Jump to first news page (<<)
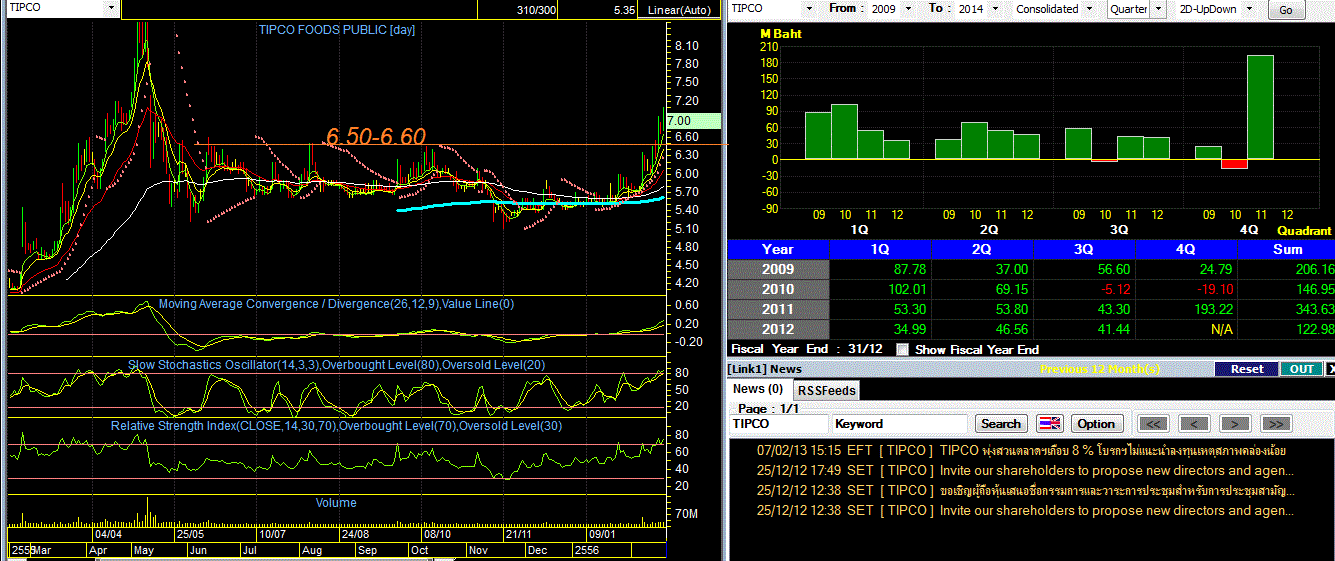1335x561 pixels. coord(1154,423)
